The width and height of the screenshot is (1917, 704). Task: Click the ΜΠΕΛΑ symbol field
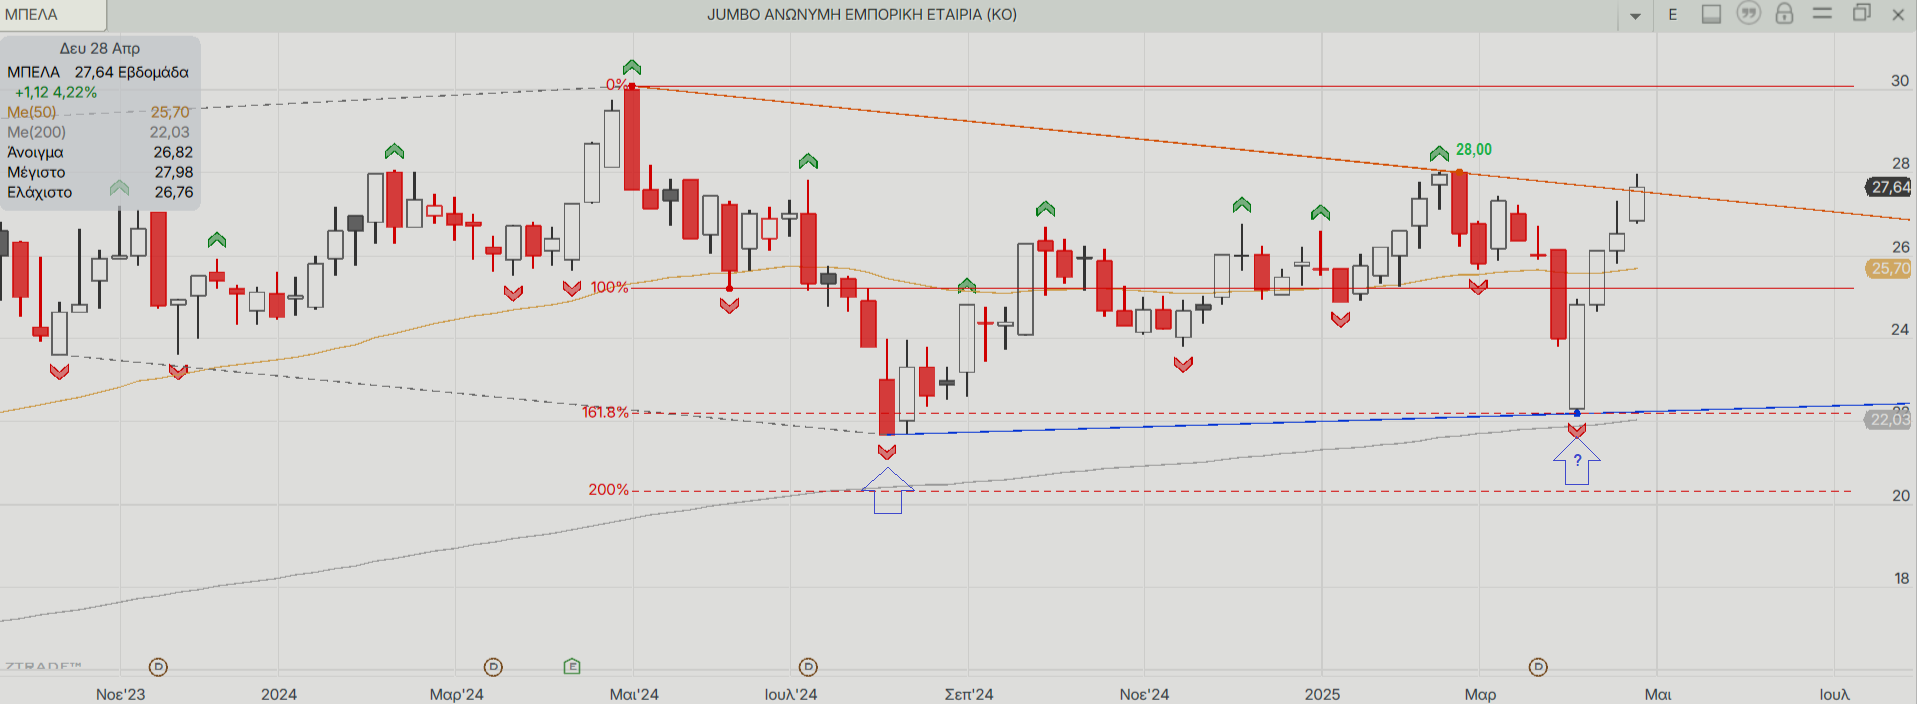coord(53,14)
